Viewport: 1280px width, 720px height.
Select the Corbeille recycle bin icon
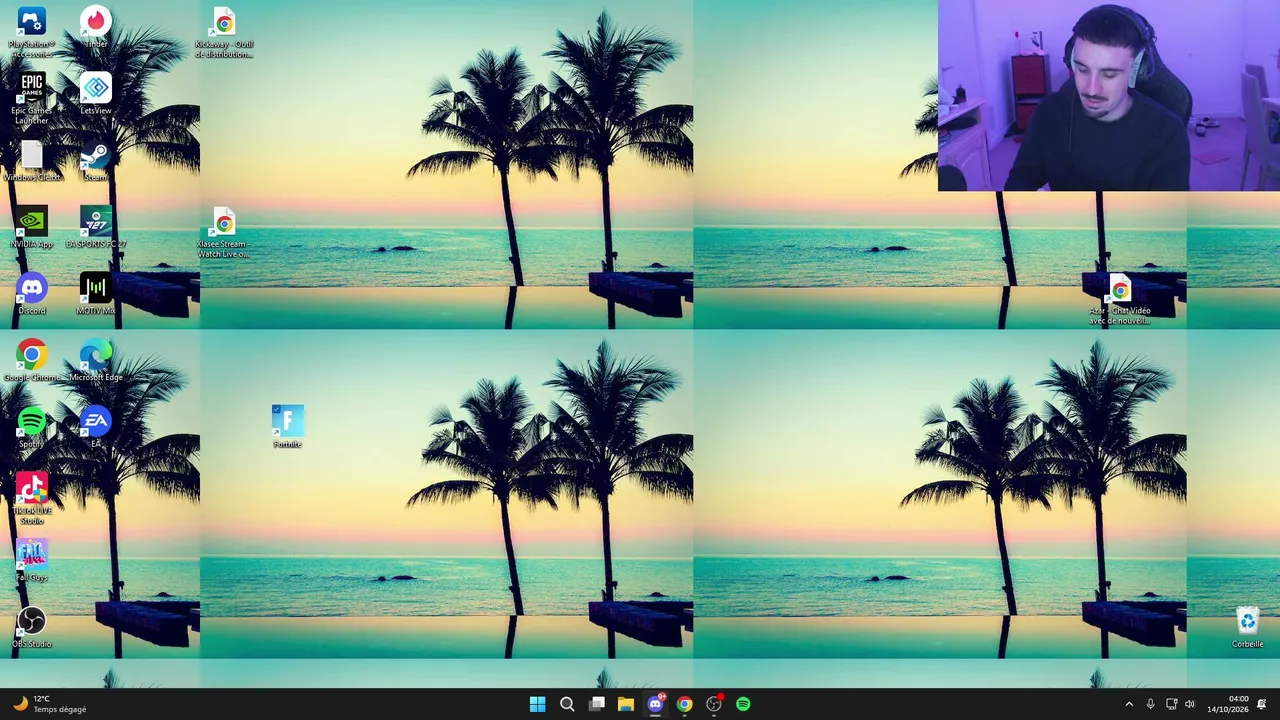coord(1247,627)
